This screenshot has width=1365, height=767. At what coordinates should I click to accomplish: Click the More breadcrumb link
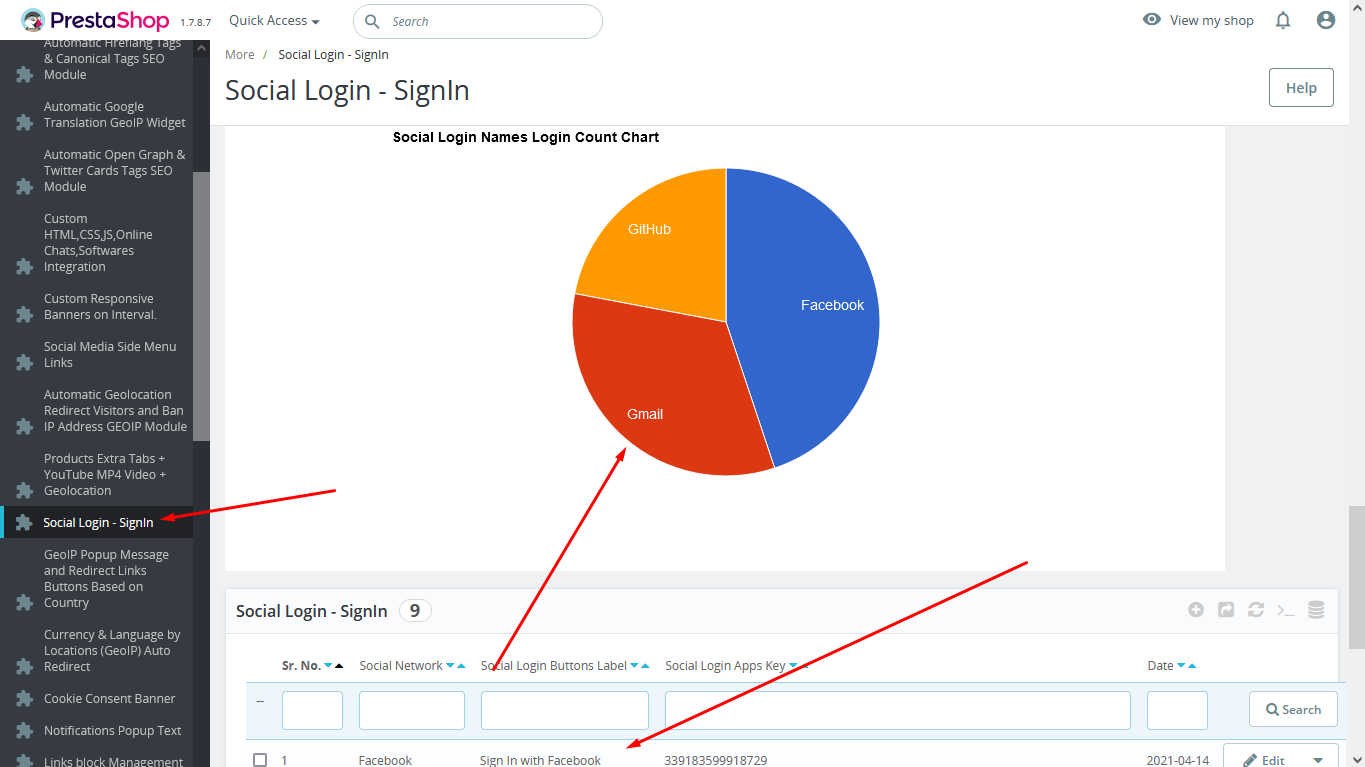click(x=240, y=54)
